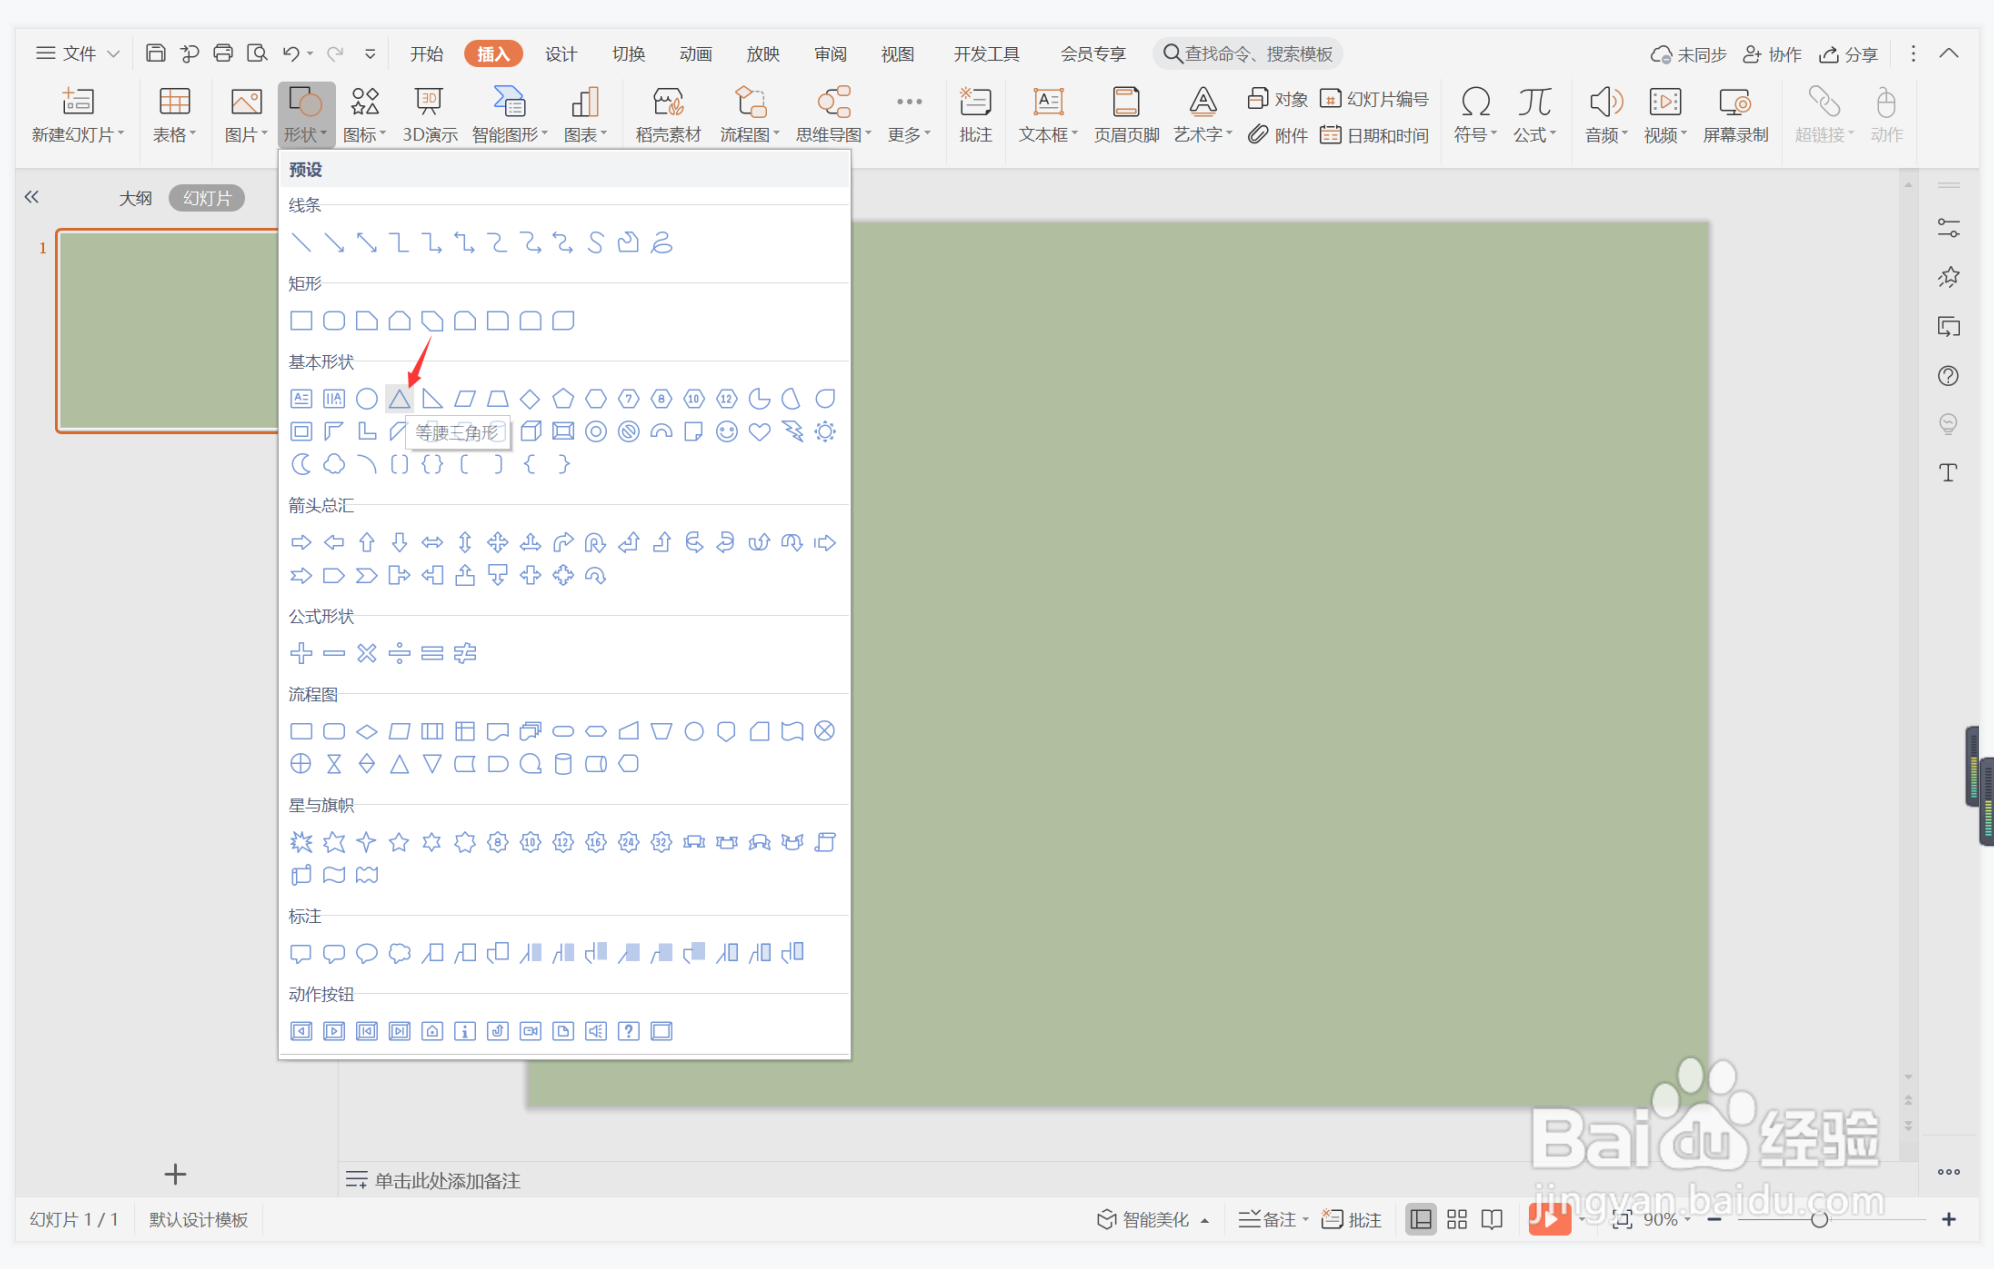Switch to the 动画 ribbon tab
Image resolution: width=1994 pixels, height=1269 pixels.
click(695, 54)
